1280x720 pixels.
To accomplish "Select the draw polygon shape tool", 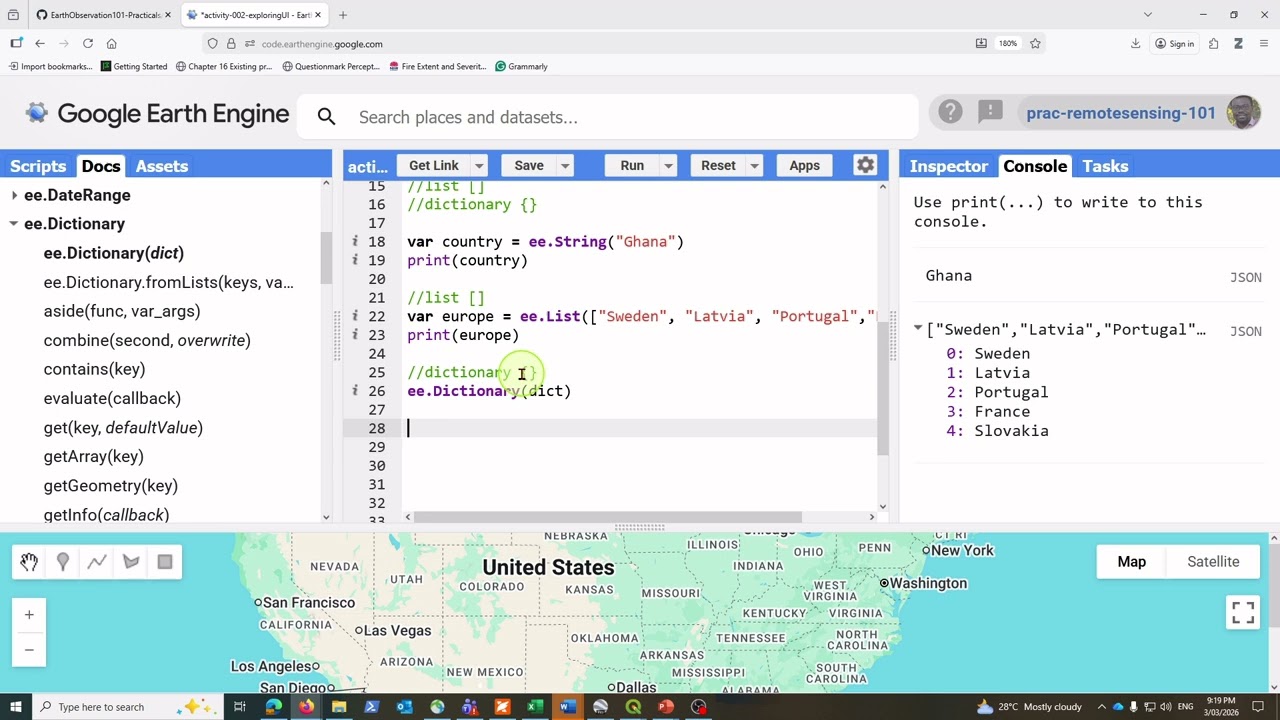I will tap(131, 562).
